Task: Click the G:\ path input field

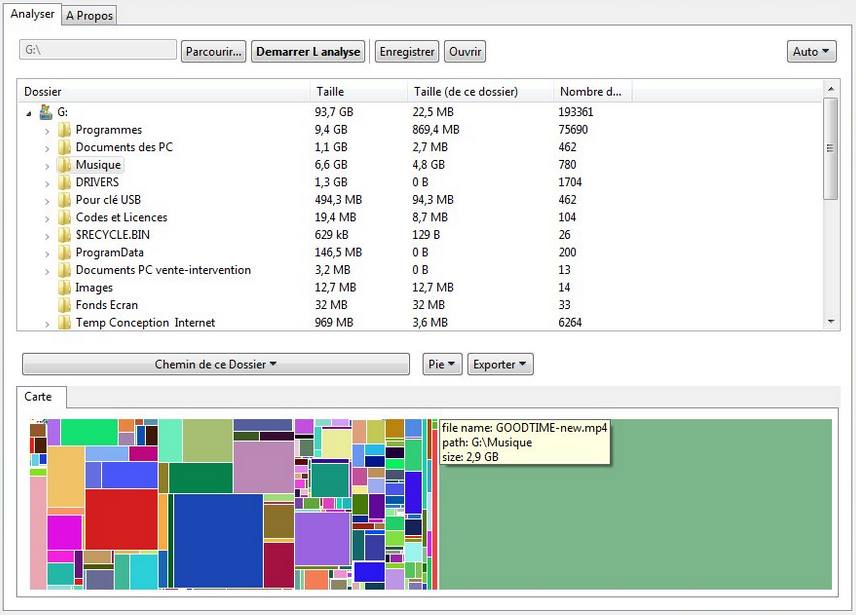Action: click(98, 50)
